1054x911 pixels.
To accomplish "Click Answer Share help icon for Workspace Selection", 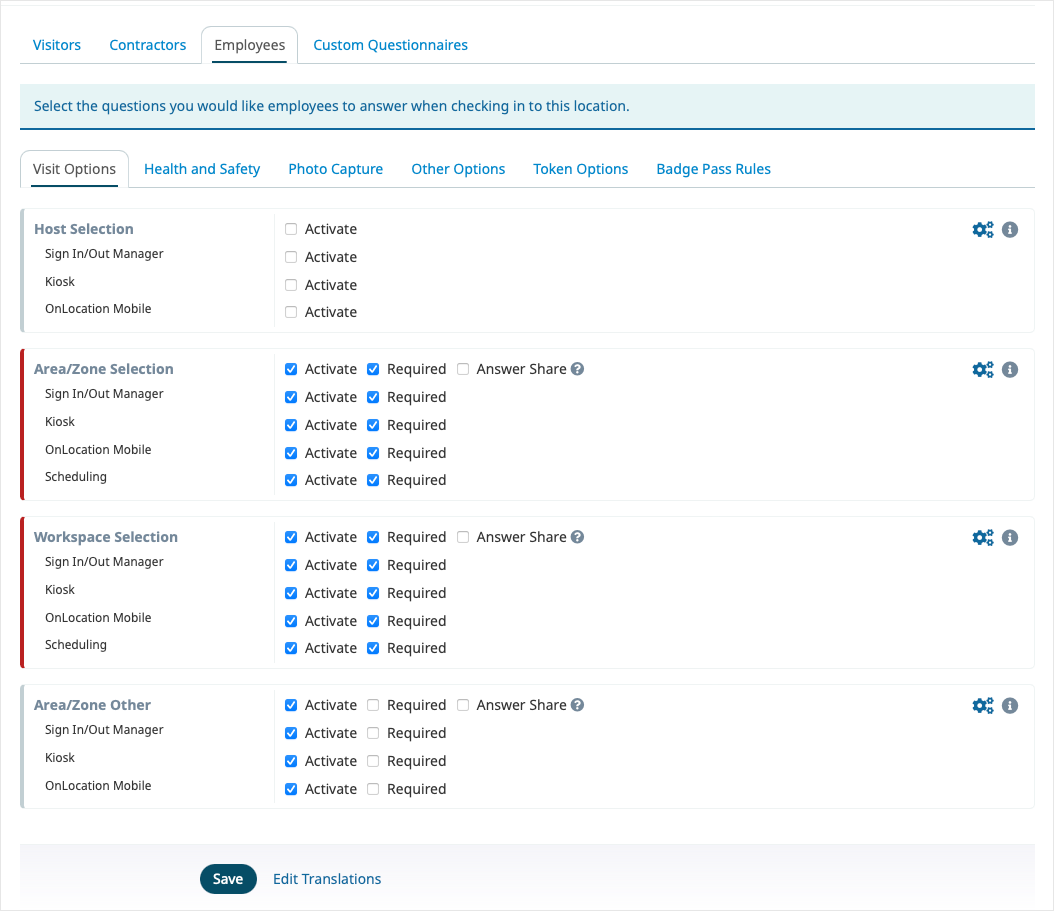I will [x=577, y=537].
